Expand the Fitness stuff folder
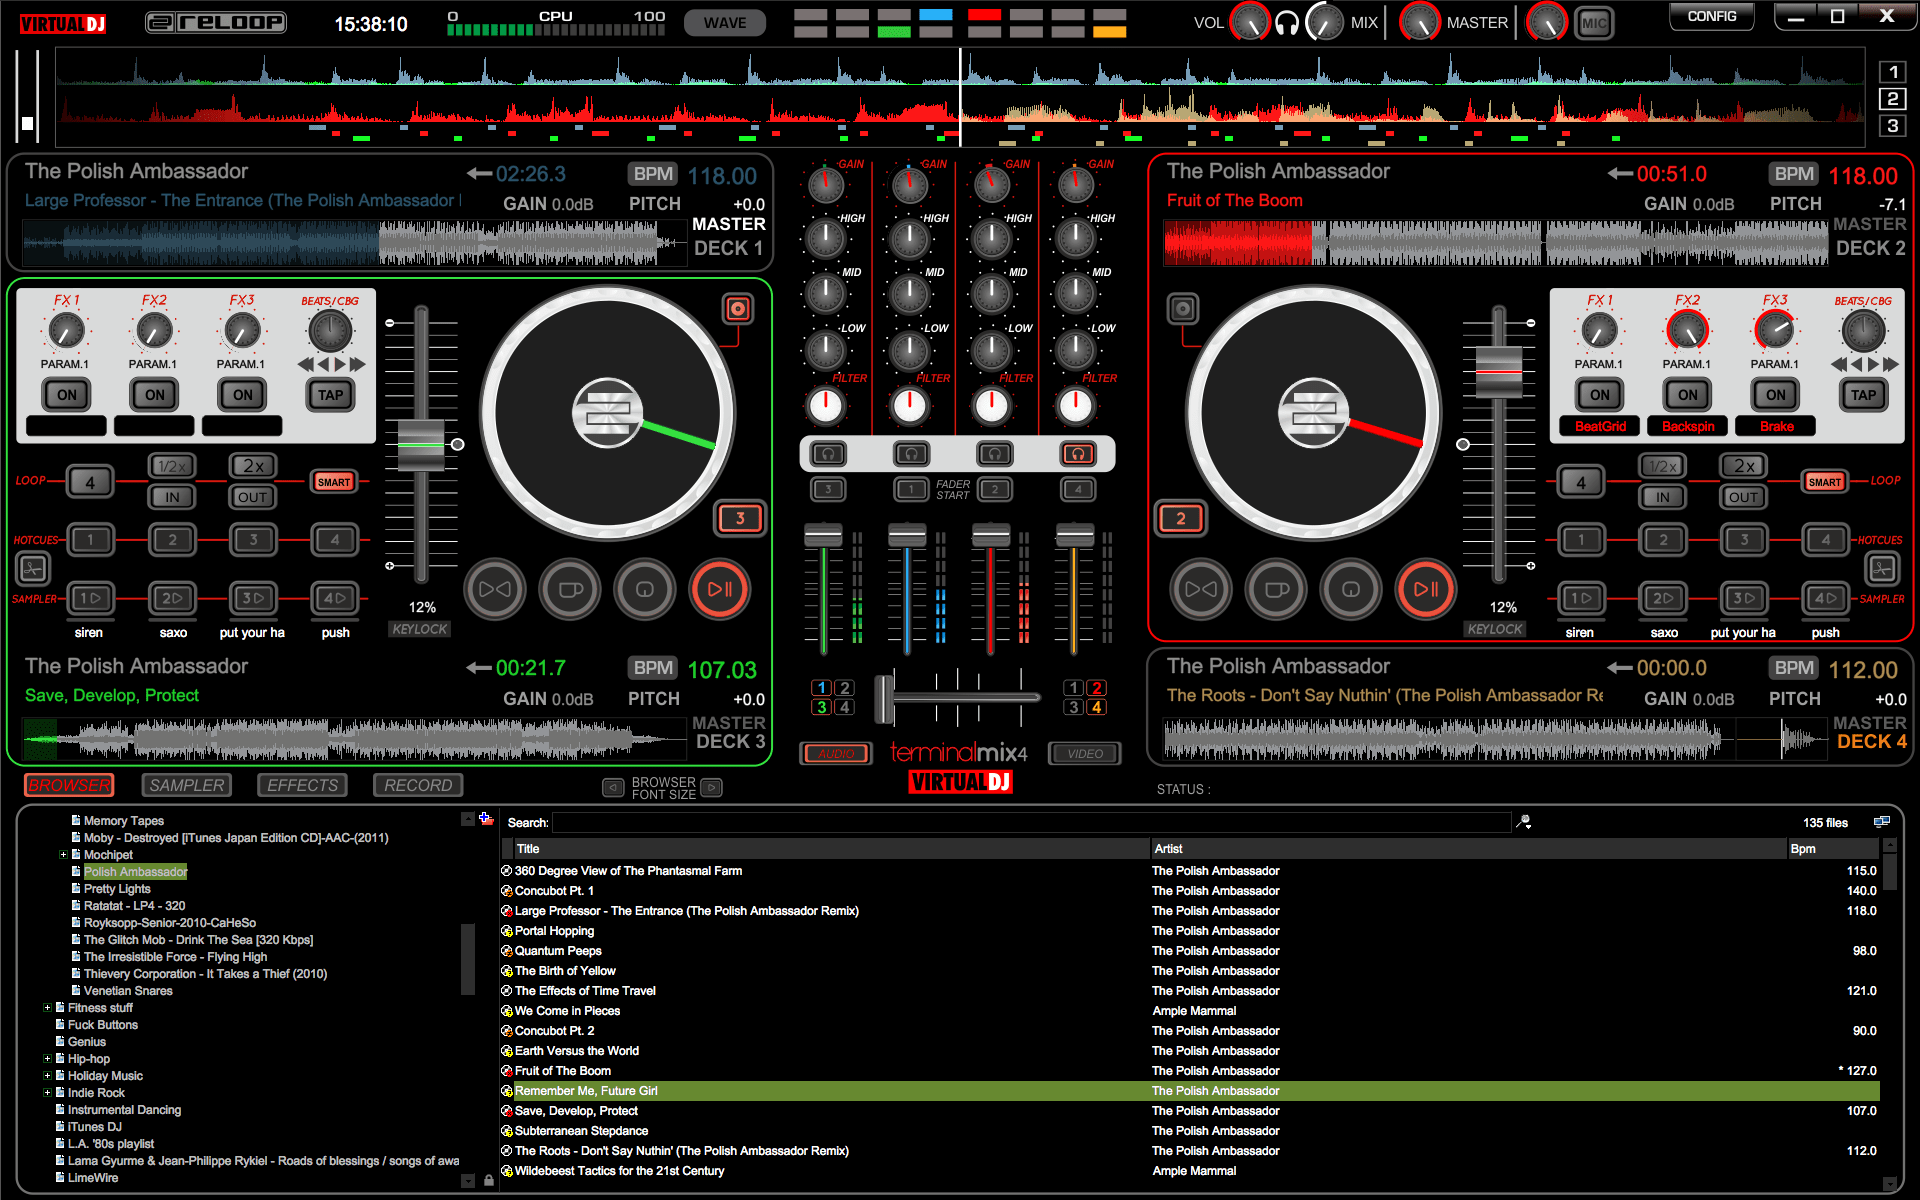Screen dimensions: 1920x1200 [x=49, y=1007]
